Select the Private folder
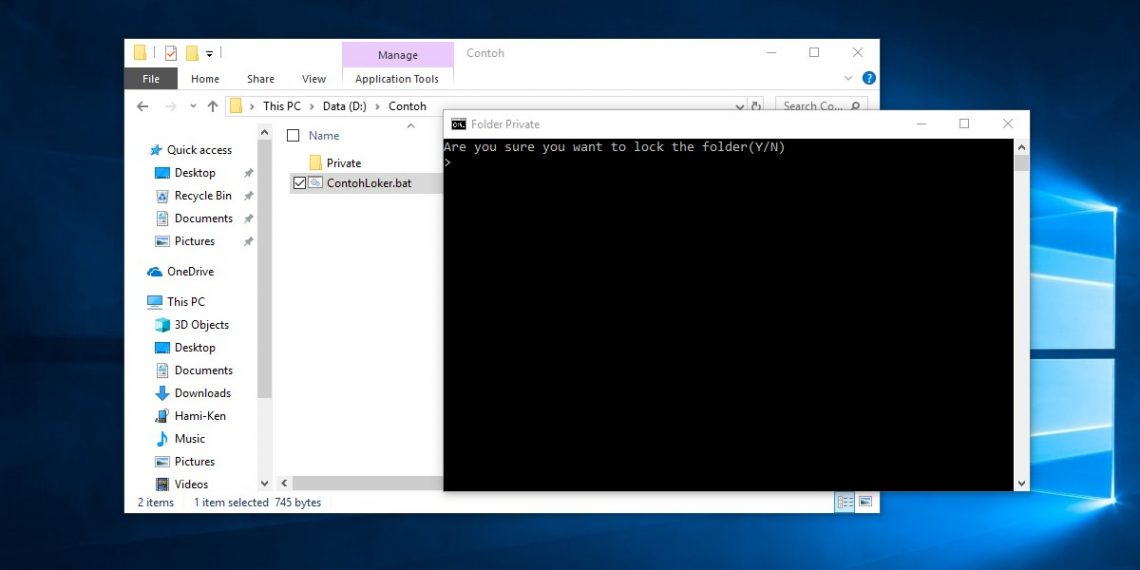This screenshot has width=1140, height=570. point(335,163)
